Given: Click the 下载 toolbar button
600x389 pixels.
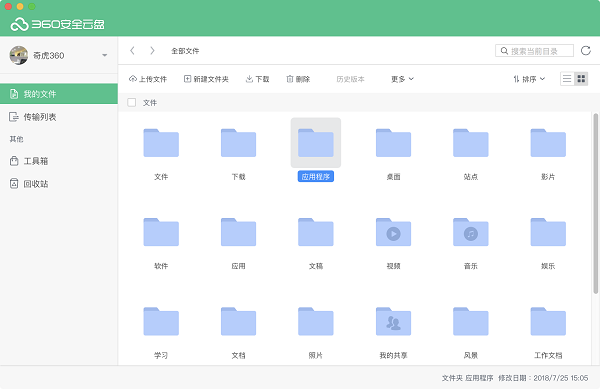Looking at the screenshot, I should tap(258, 79).
